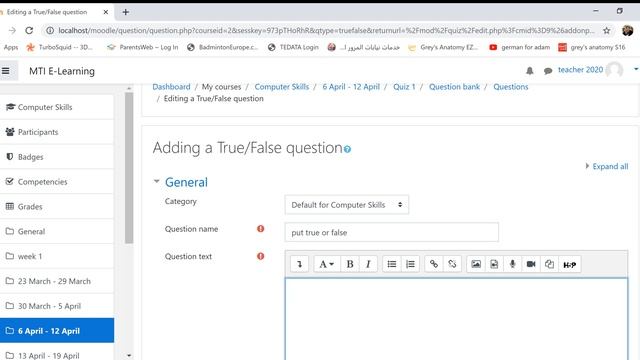The width and height of the screenshot is (640, 360).
Task: Record audio with microphone icon
Action: [513, 264]
